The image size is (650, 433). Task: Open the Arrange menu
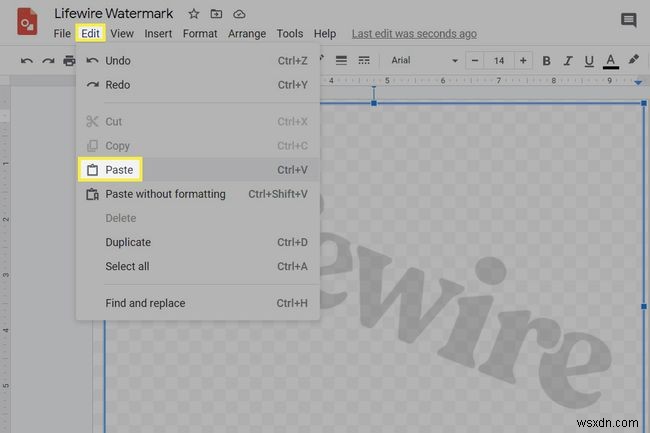click(x=247, y=34)
